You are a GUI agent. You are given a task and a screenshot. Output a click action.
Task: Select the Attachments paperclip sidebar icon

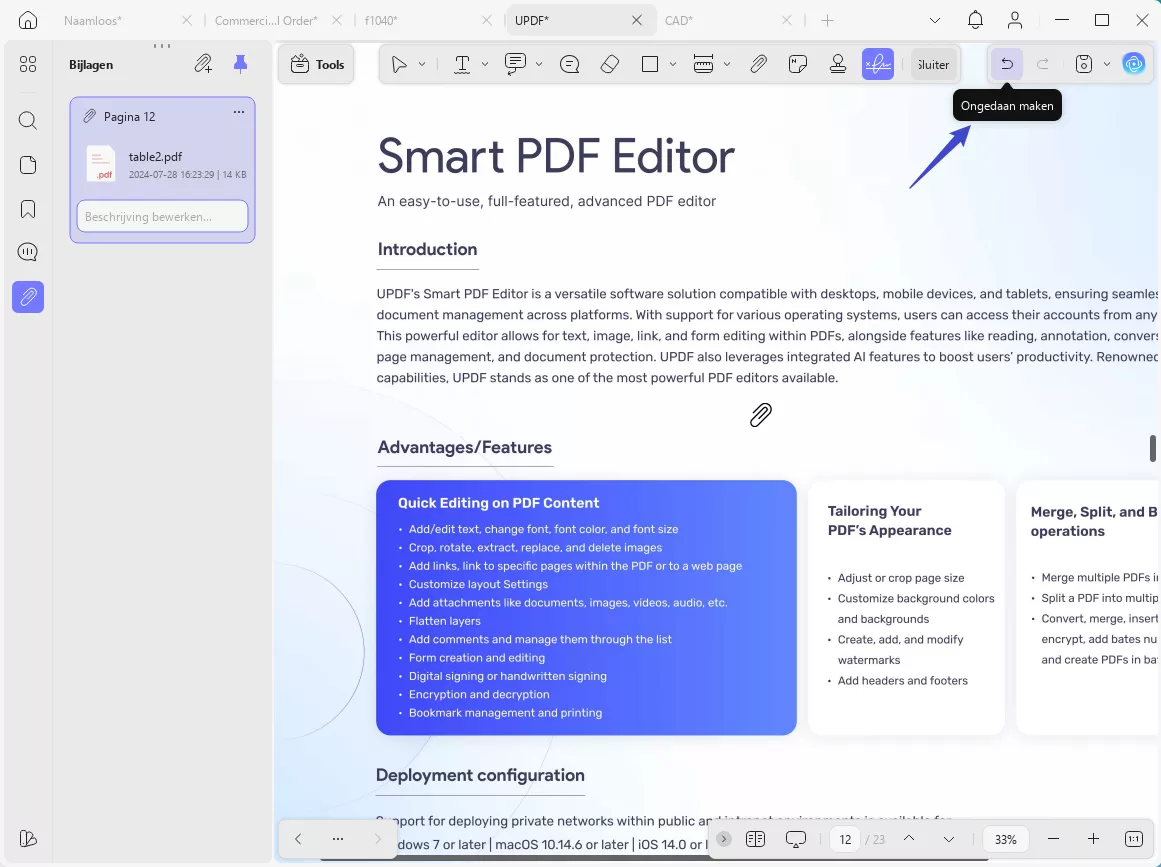[27, 297]
